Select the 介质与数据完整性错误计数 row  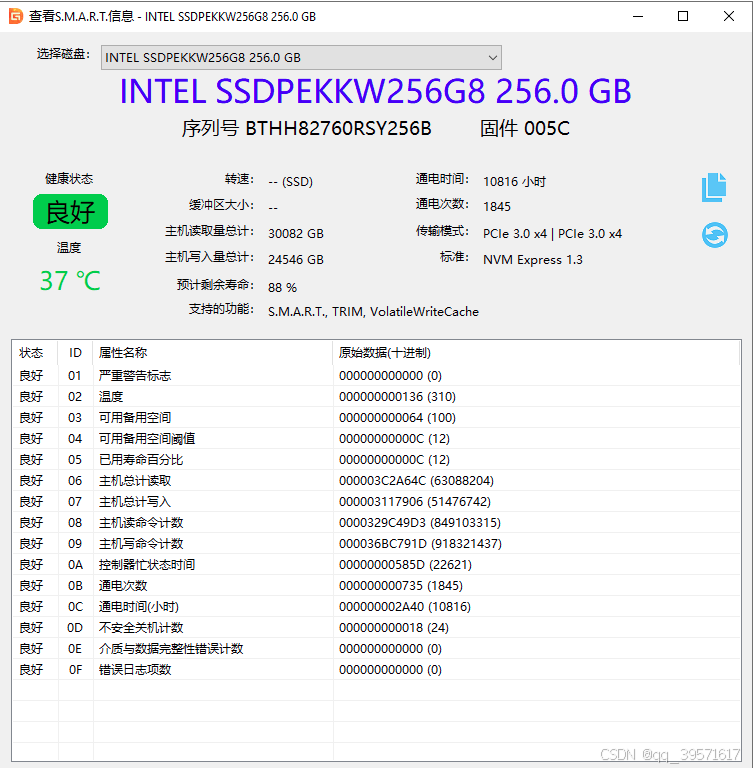coord(376,649)
